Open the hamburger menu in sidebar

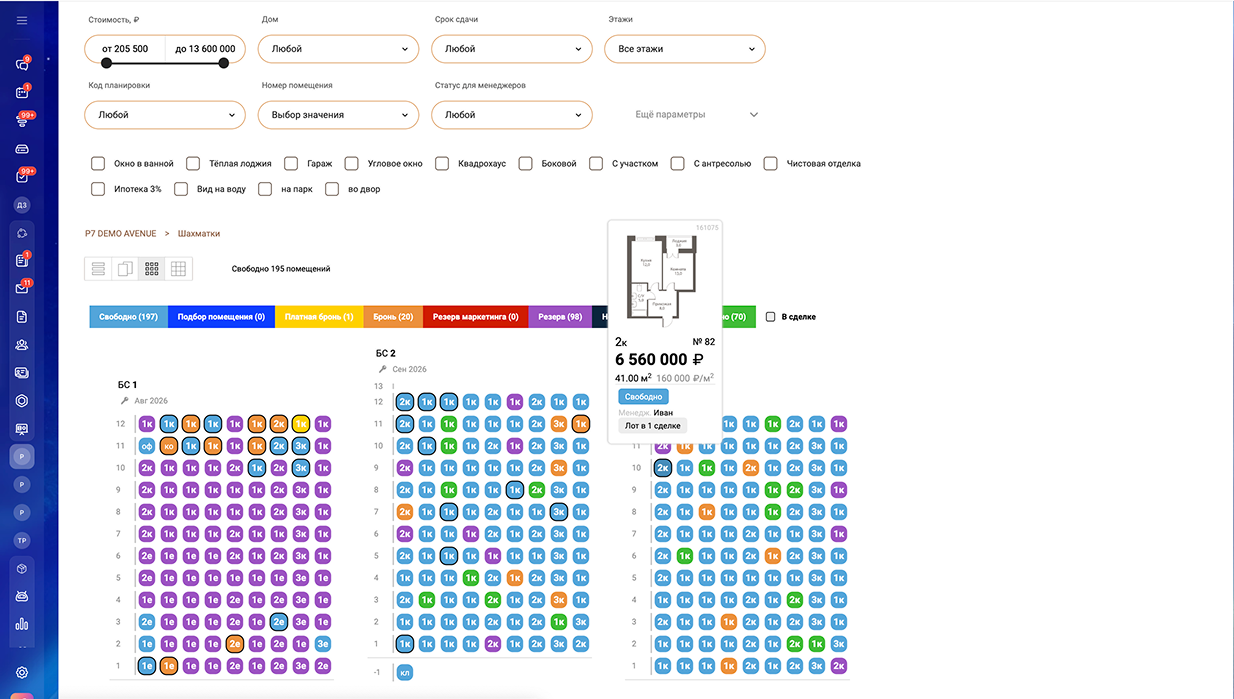pyautogui.click(x=22, y=20)
